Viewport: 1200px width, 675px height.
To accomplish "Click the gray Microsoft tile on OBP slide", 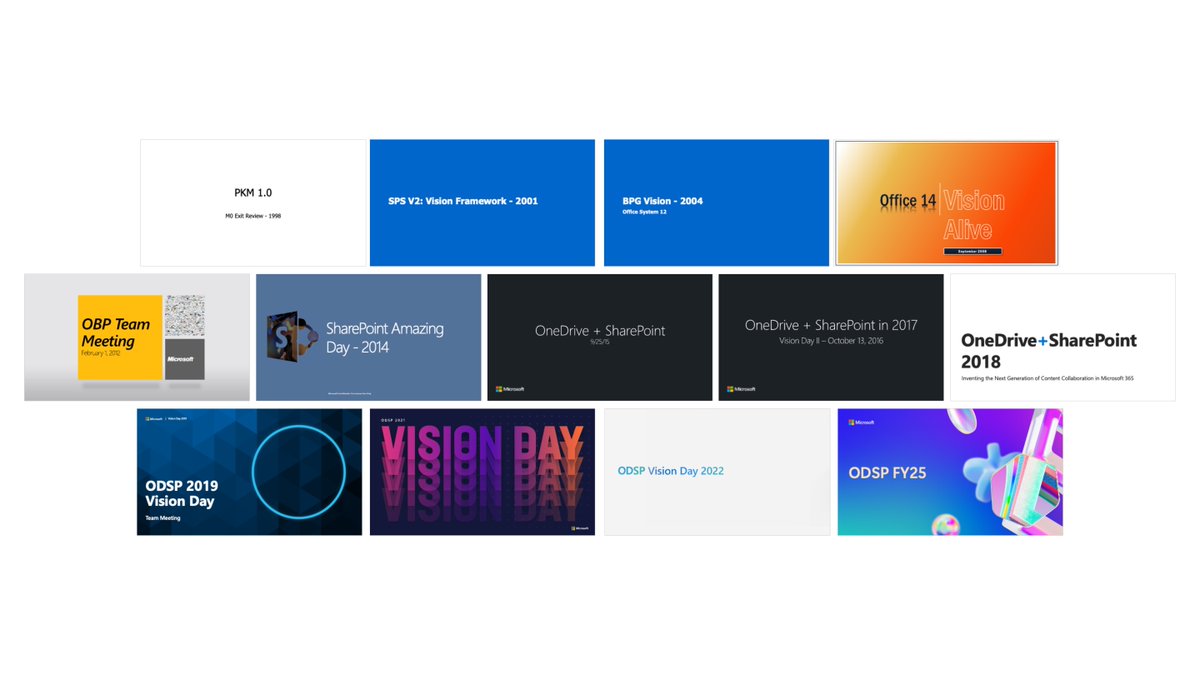I will click(x=184, y=359).
